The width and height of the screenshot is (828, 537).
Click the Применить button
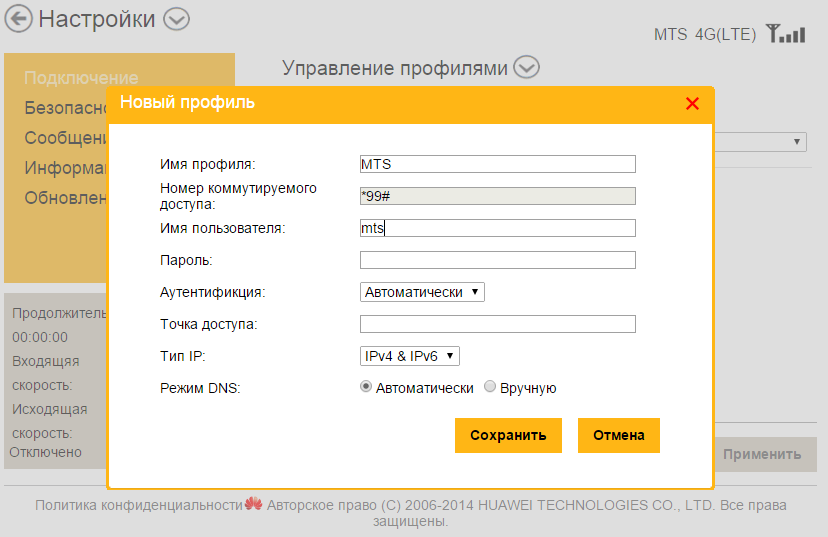[762, 454]
